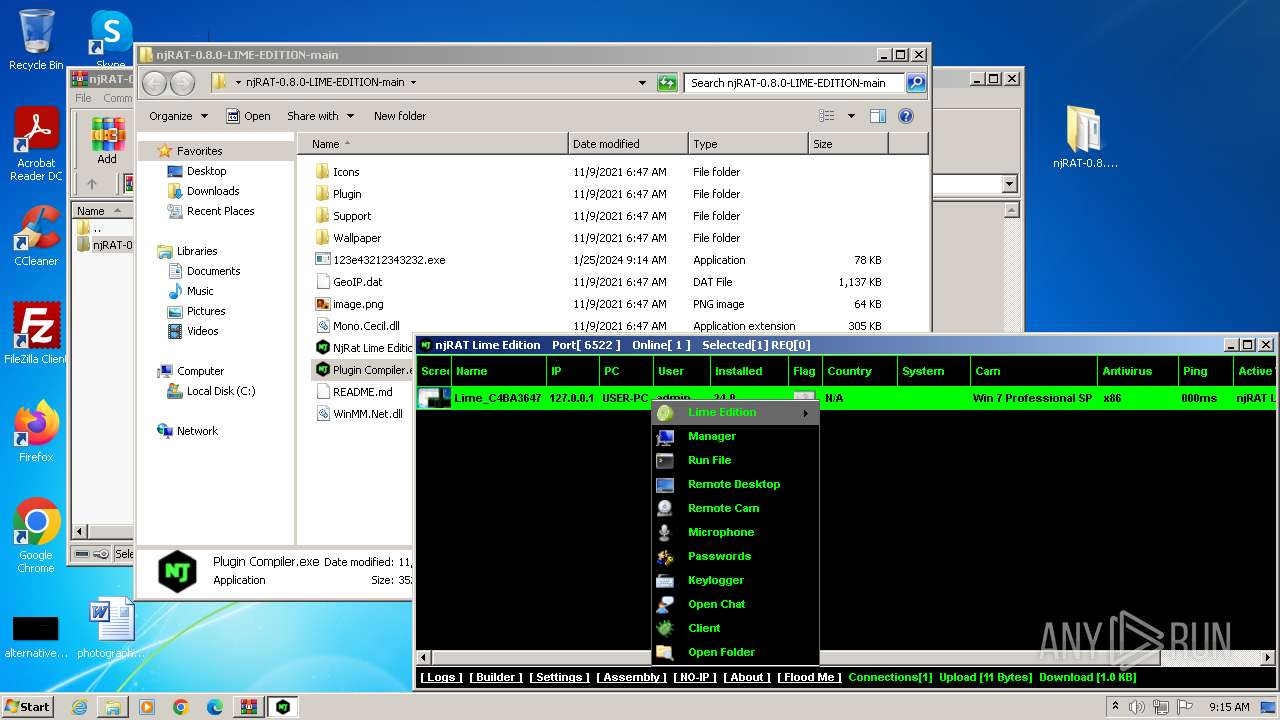
Task: Click the Manager monitor icon
Action: click(x=665, y=436)
